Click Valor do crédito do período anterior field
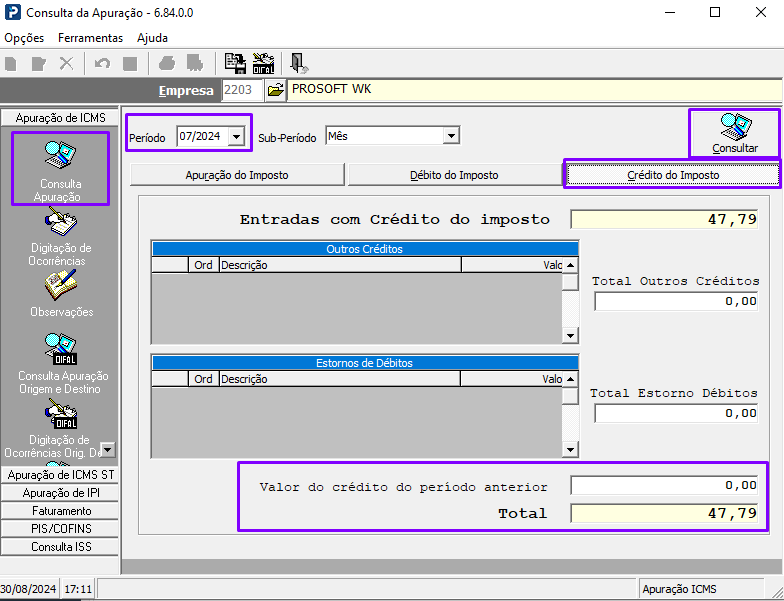This screenshot has width=784, height=601. (664, 486)
